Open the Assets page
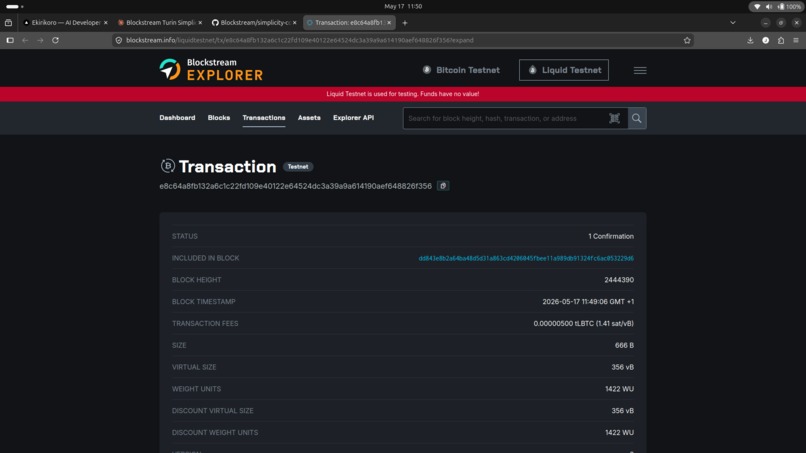Screen dimensions: 806x453 pos(309,118)
